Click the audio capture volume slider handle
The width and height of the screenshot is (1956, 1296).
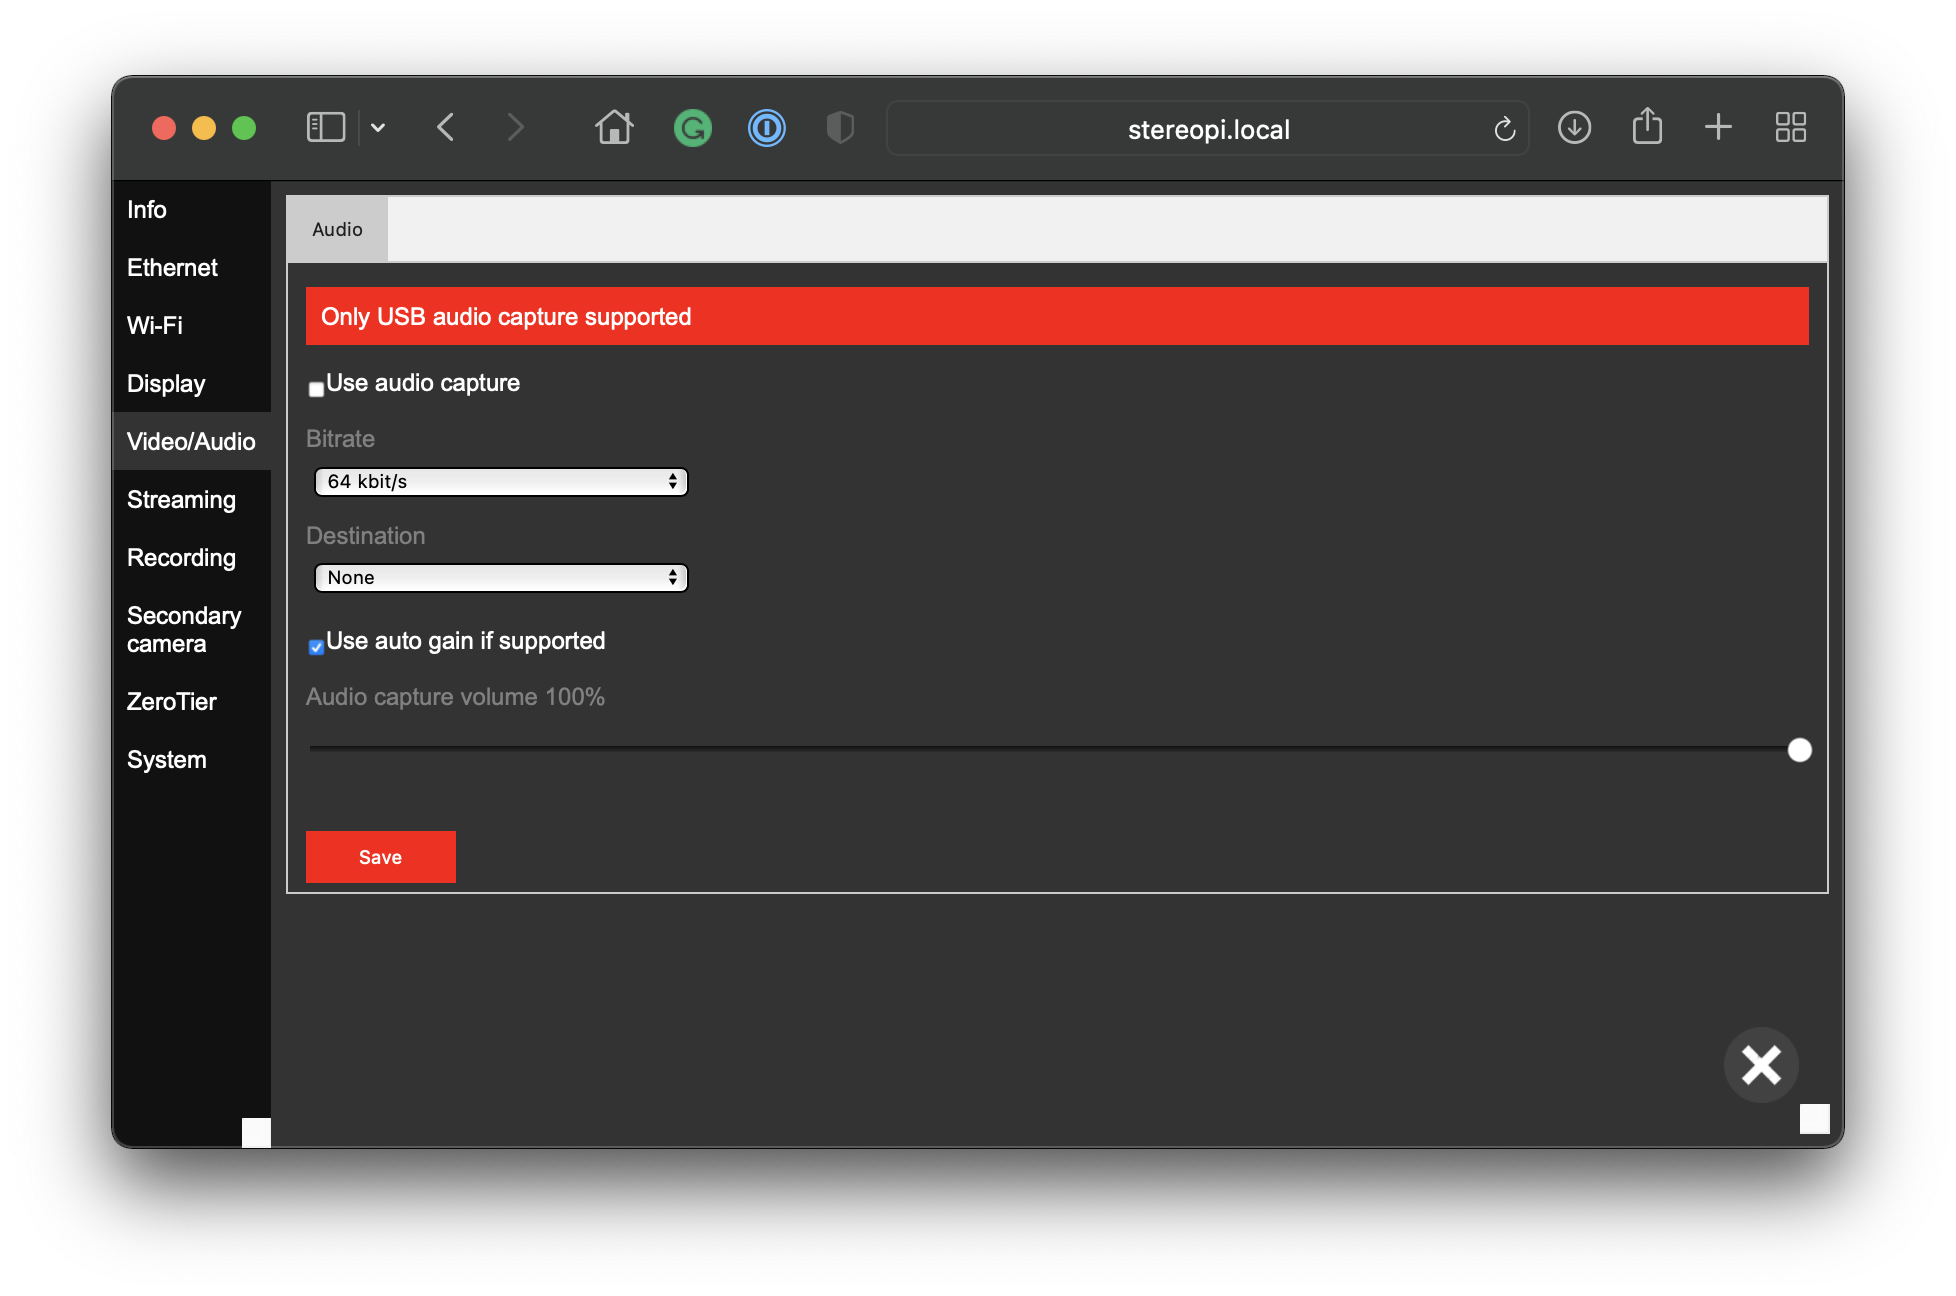(x=1799, y=750)
